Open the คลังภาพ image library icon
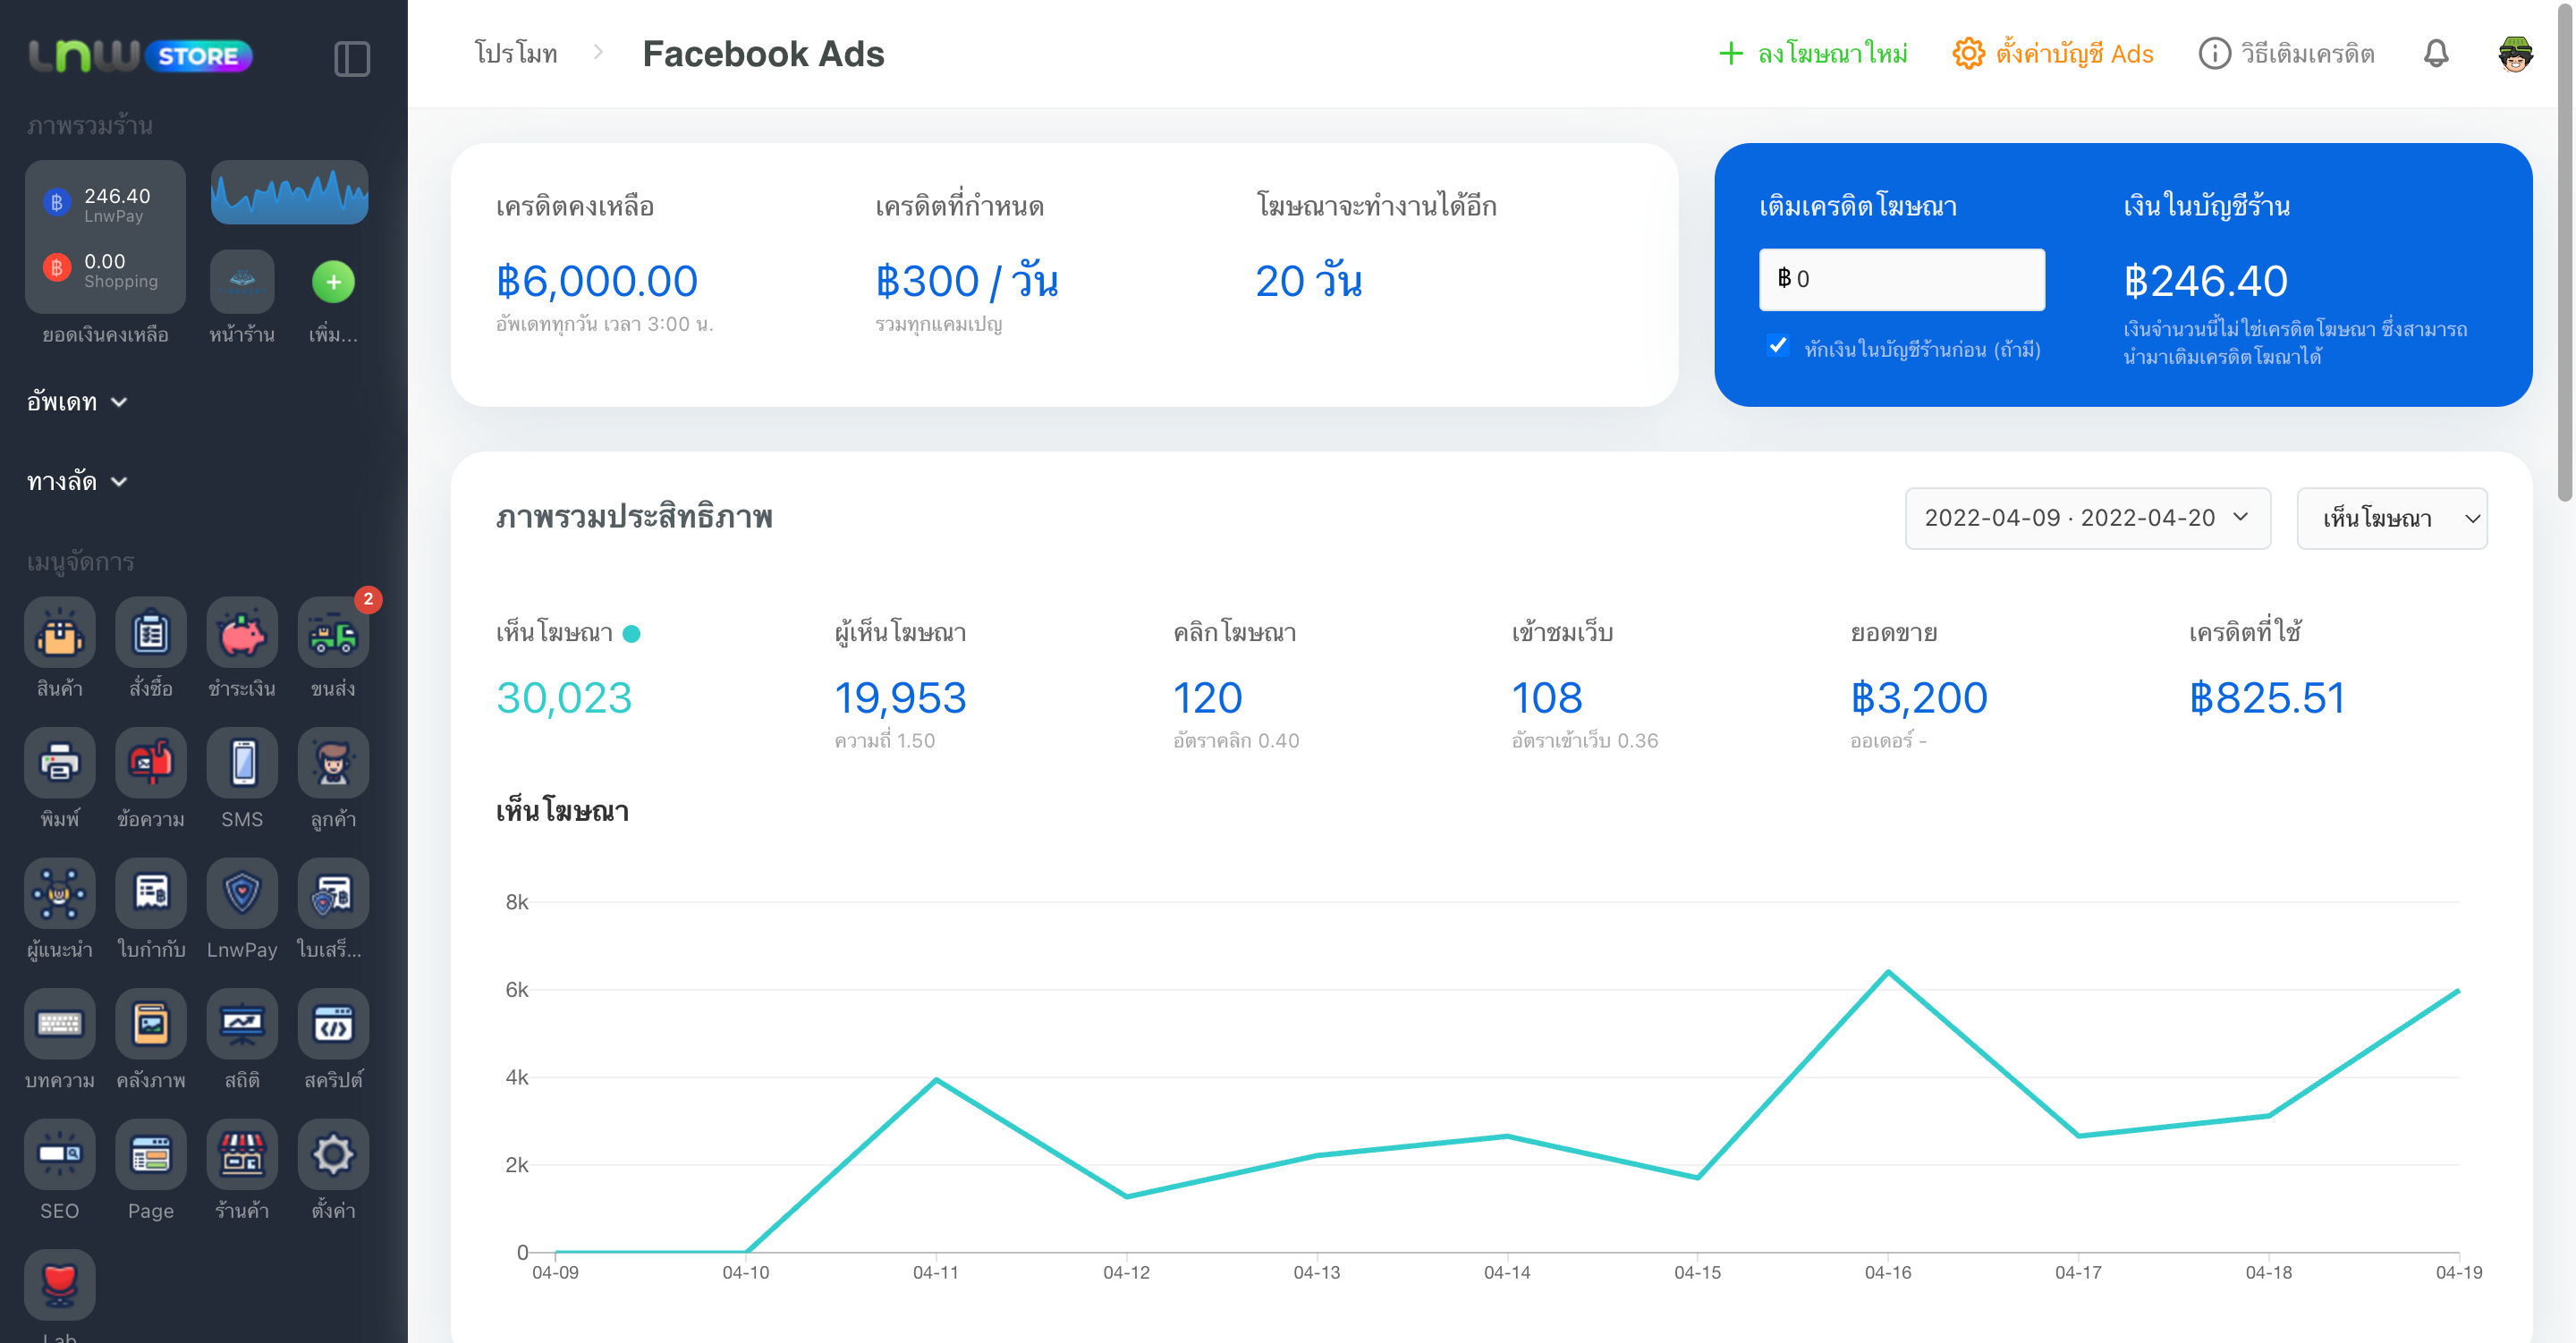This screenshot has height=1343, width=2576. (x=151, y=1024)
